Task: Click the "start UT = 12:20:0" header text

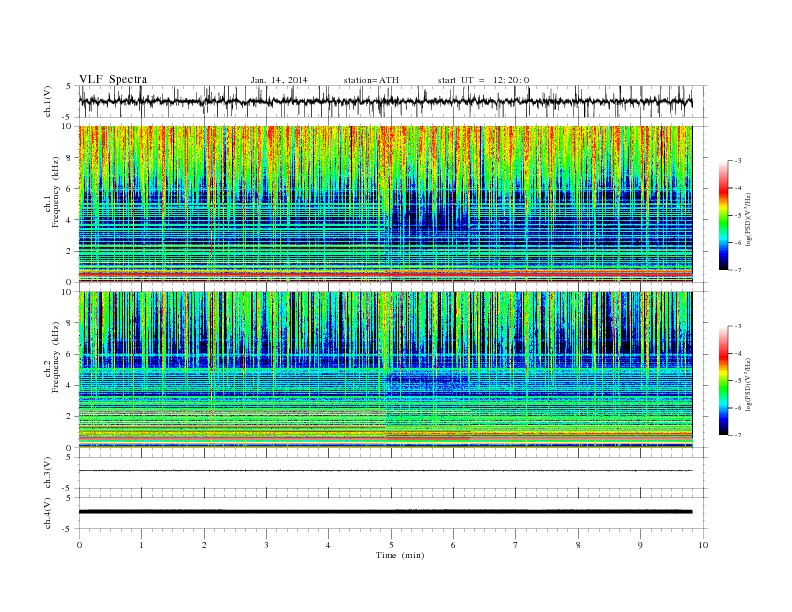Action: pos(483,80)
